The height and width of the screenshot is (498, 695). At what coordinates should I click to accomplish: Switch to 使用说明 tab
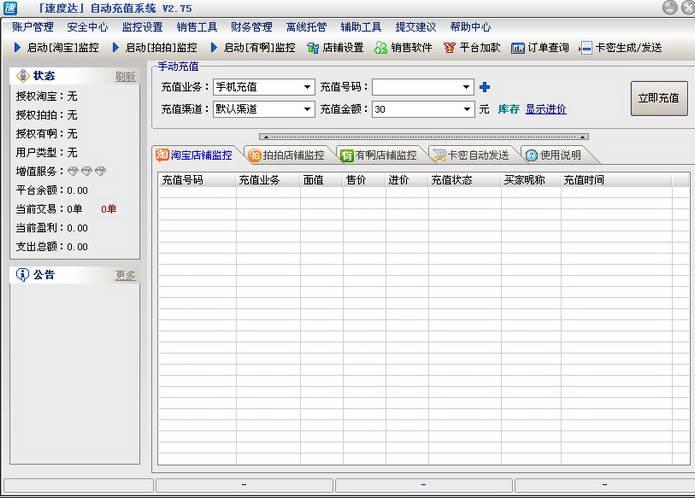pyautogui.click(x=554, y=155)
